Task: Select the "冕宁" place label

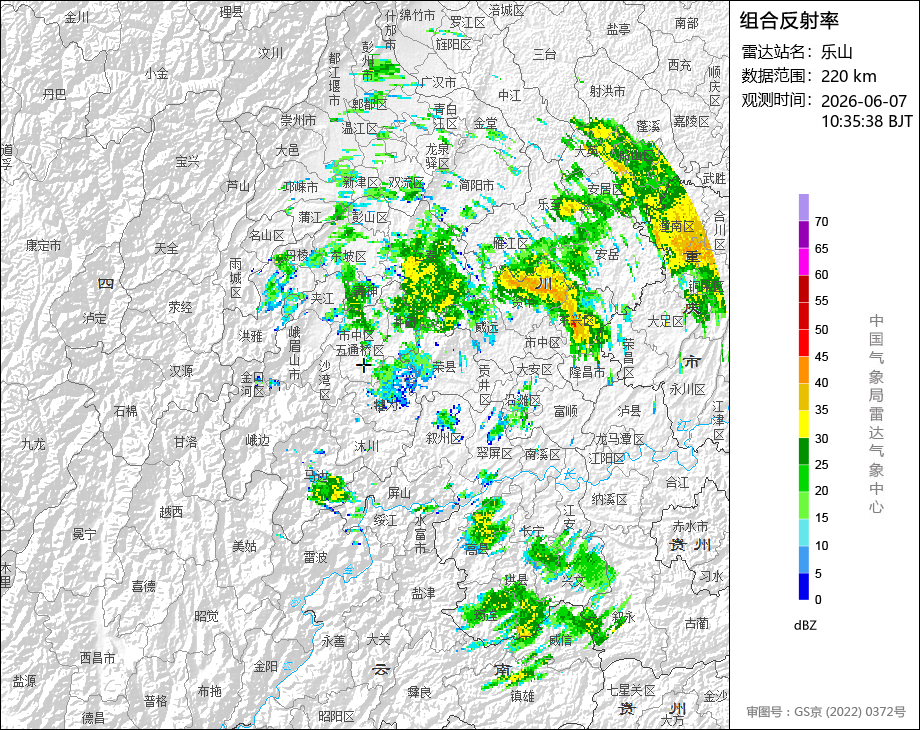Action: coord(84,534)
